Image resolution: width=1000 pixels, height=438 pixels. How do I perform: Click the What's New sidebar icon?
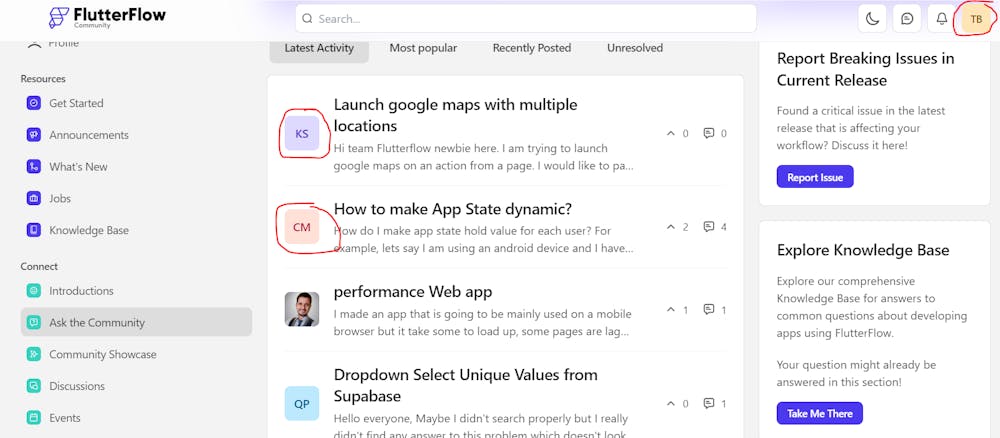point(34,167)
